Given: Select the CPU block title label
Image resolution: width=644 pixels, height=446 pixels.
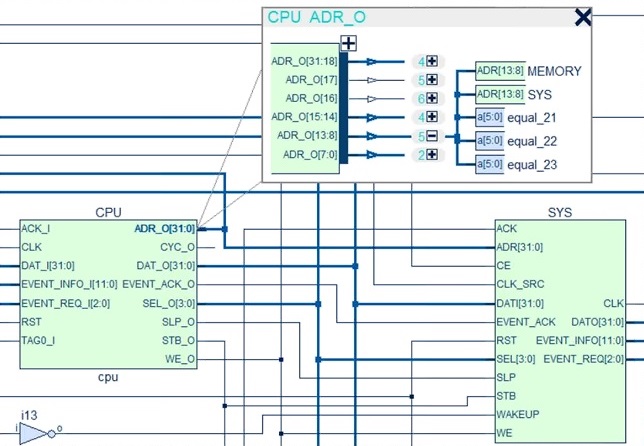Looking at the screenshot, I should (x=108, y=212).
